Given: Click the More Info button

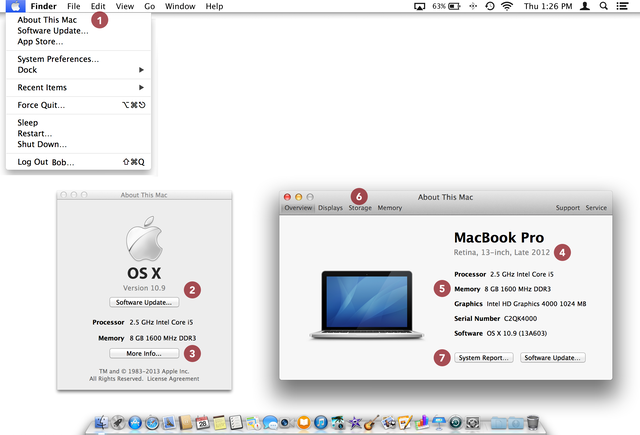Looking at the screenshot, I should (144, 353).
